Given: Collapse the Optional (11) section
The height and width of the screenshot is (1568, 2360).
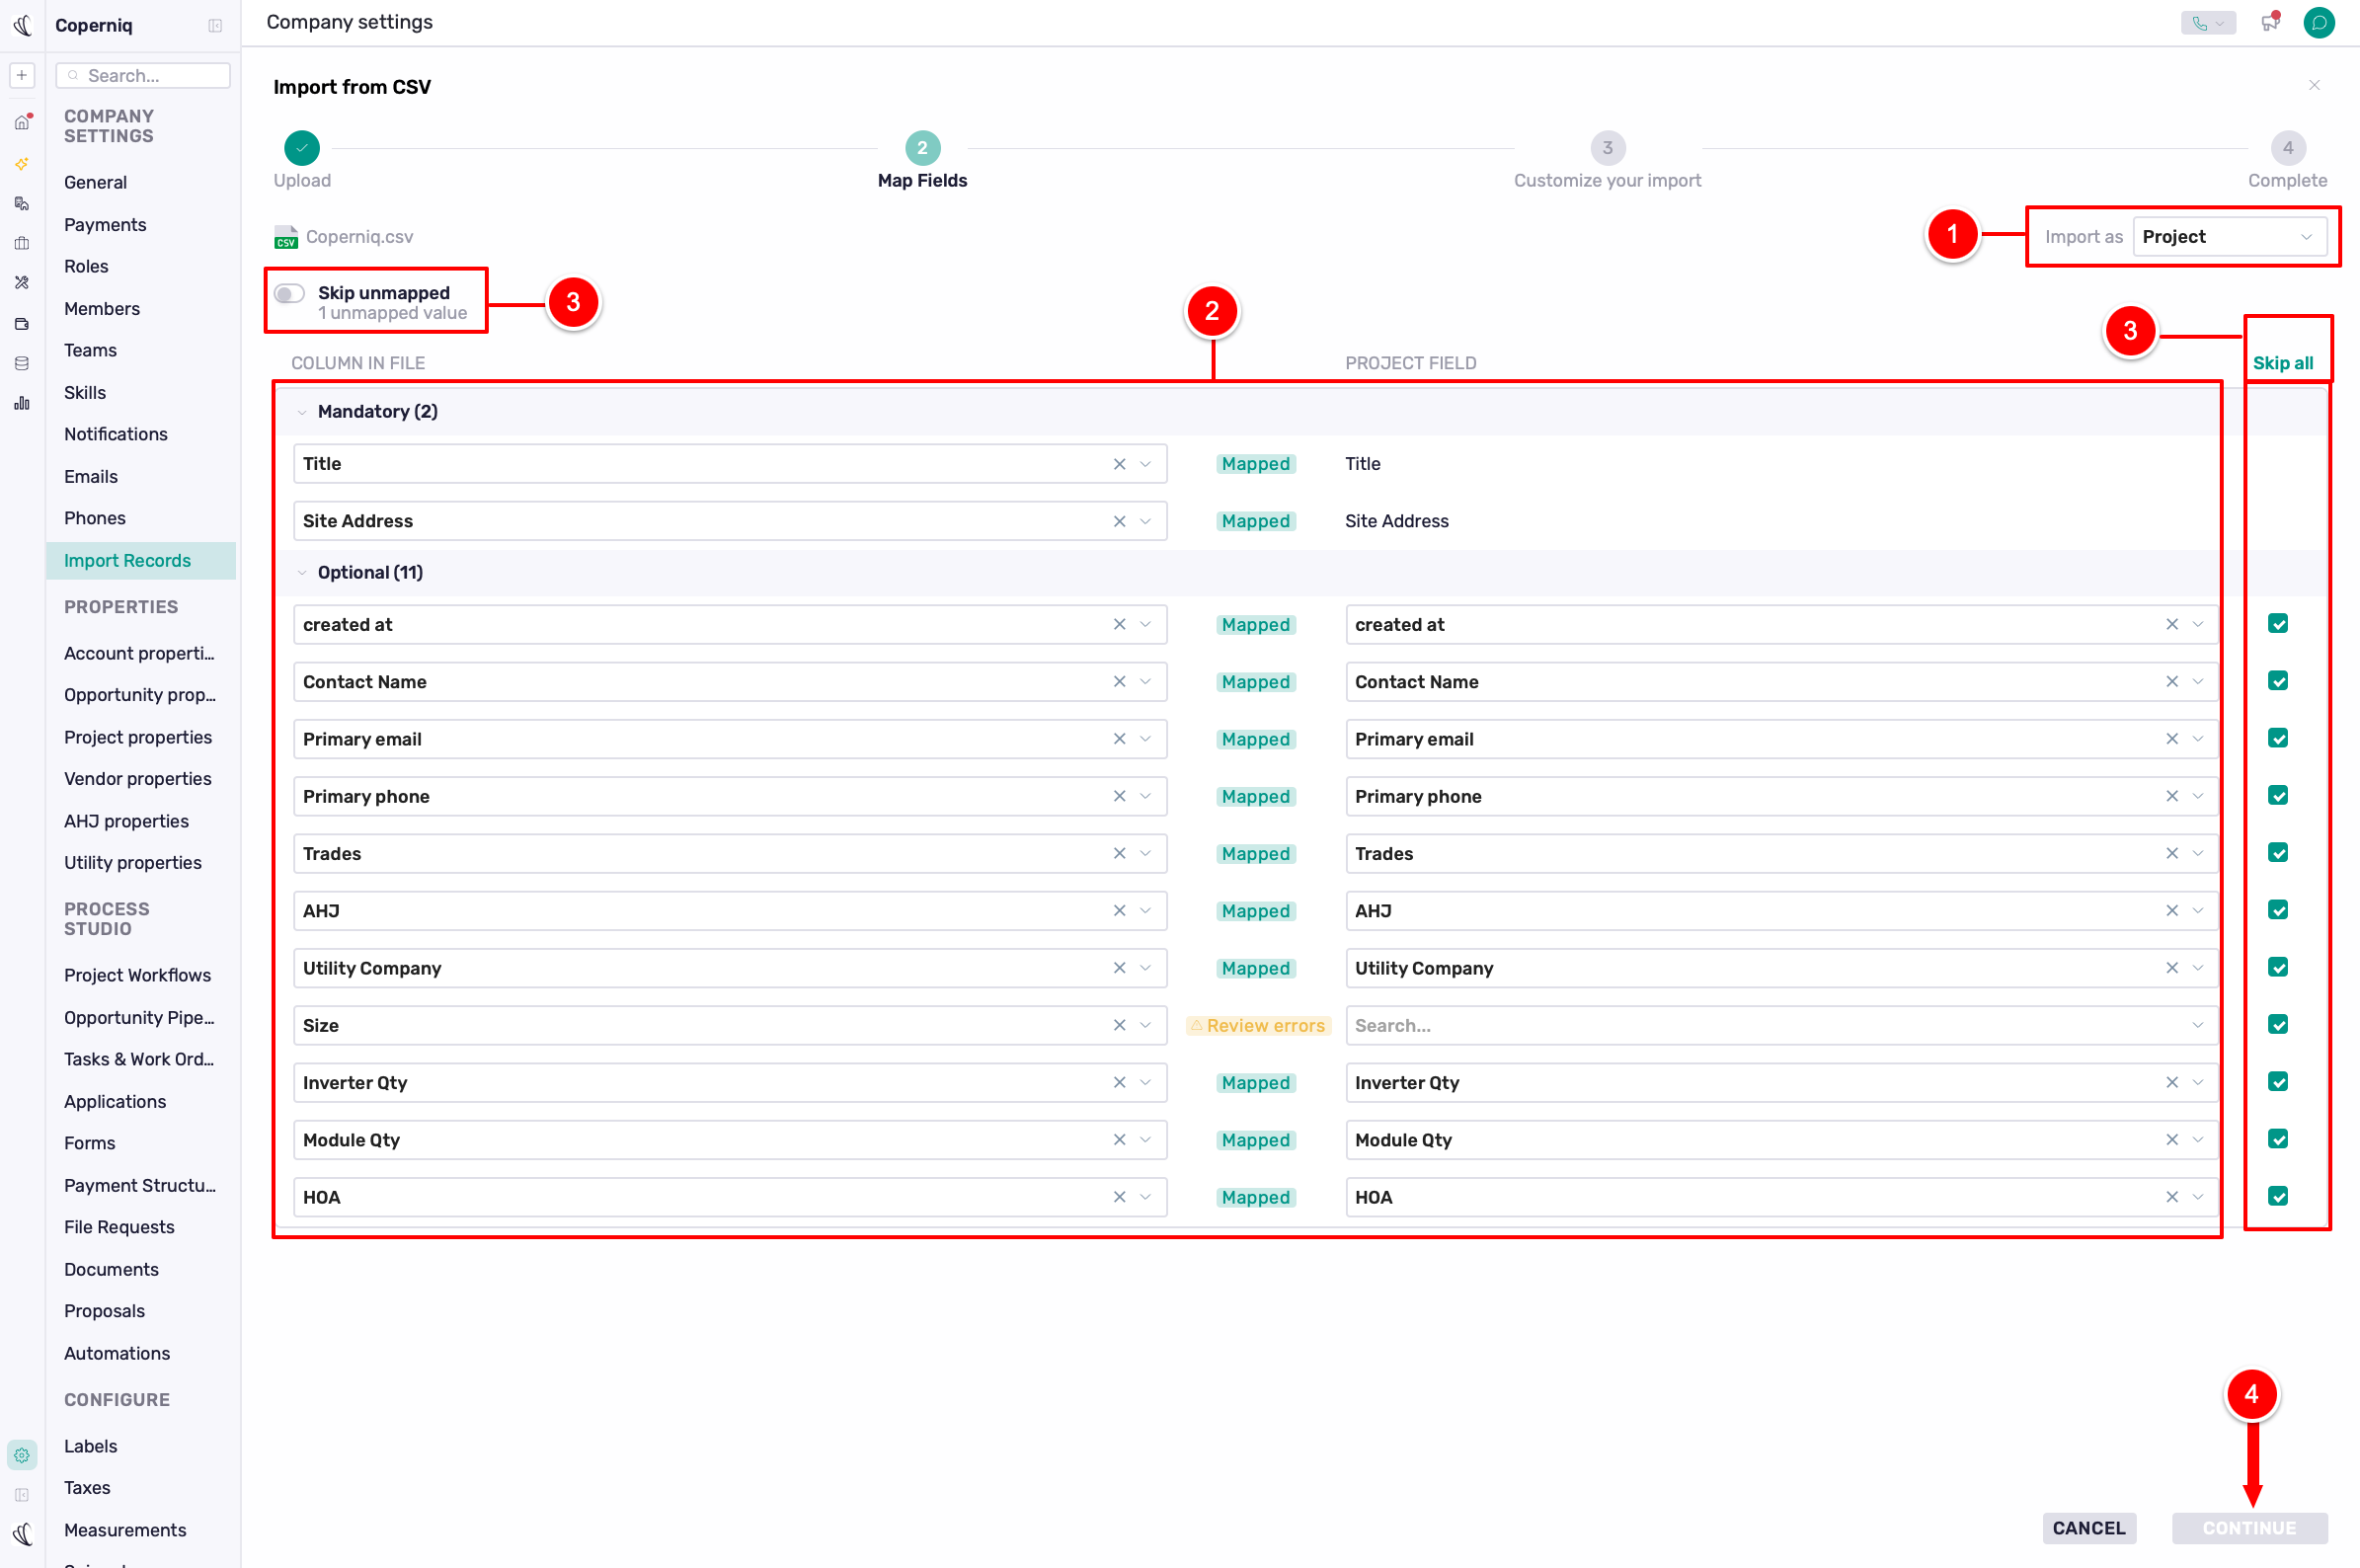Looking at the screenshot, I should pyautogui.click(x=301, y=573).
